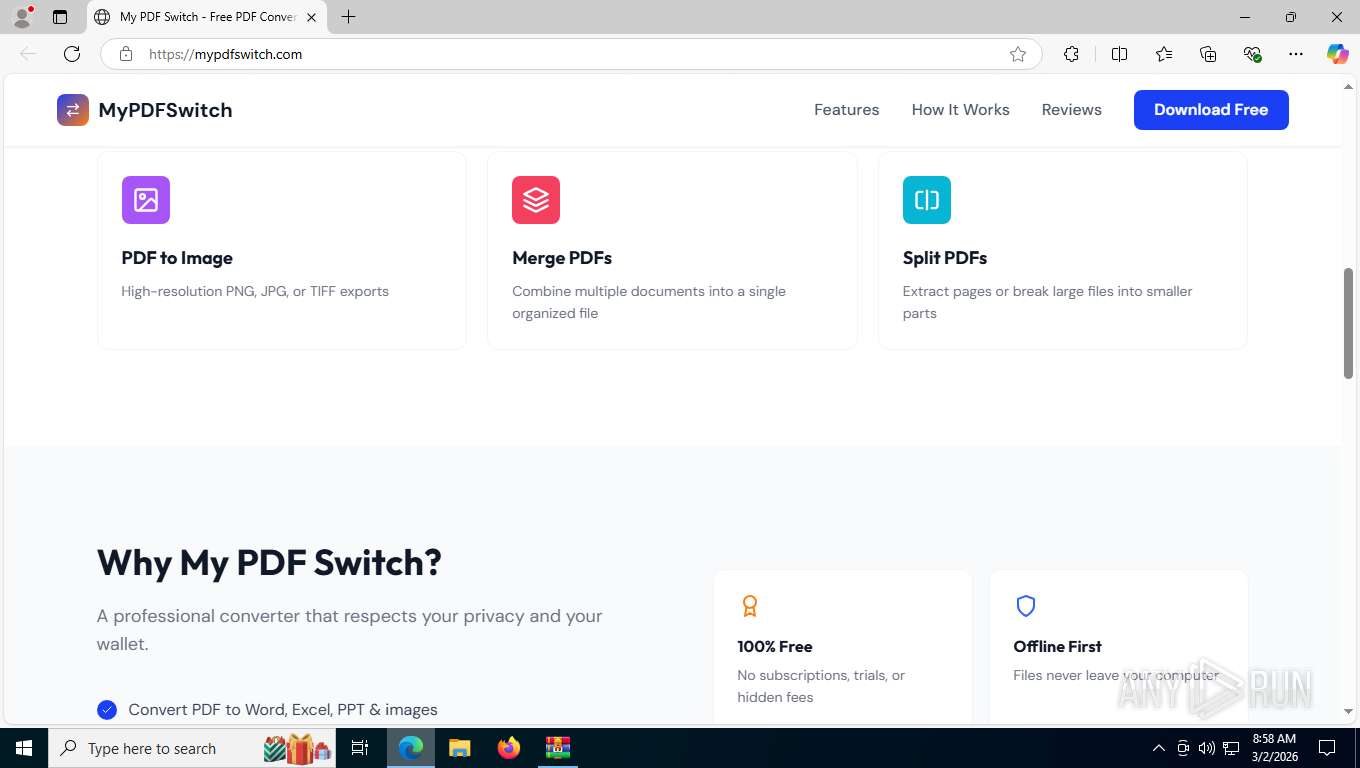This screenshot has width=1360, height=768.
Task: Open the tab actions menu icon
Action: (60, 17)
